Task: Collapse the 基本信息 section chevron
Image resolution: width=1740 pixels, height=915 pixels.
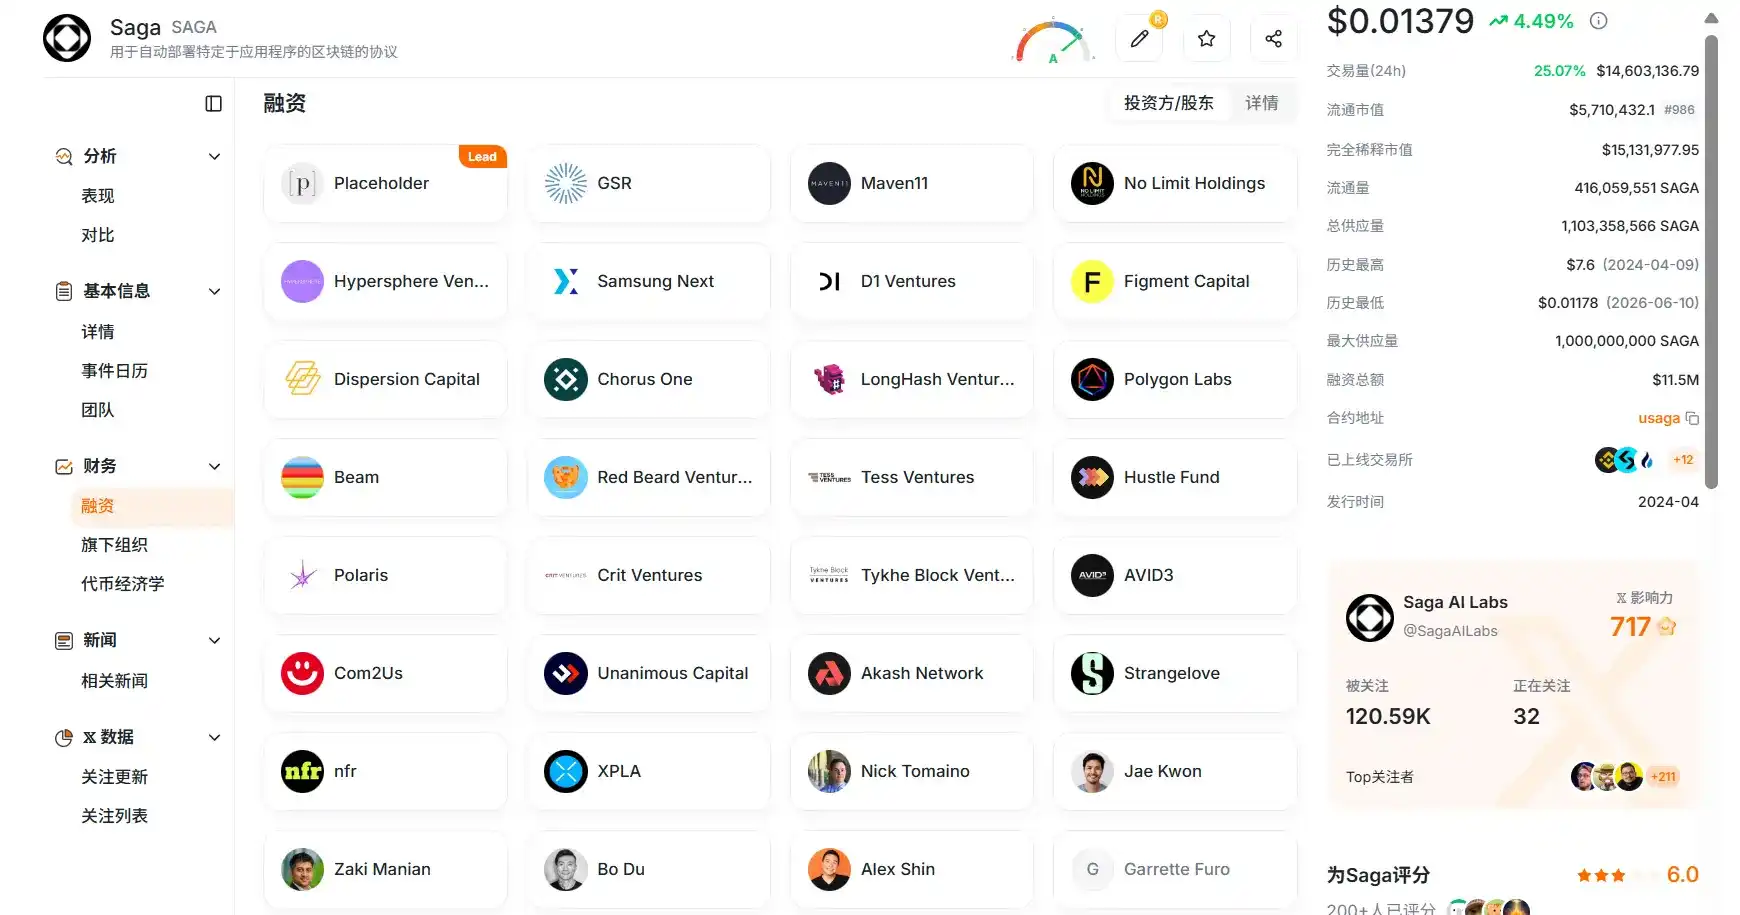Action: tap(214, 292)
